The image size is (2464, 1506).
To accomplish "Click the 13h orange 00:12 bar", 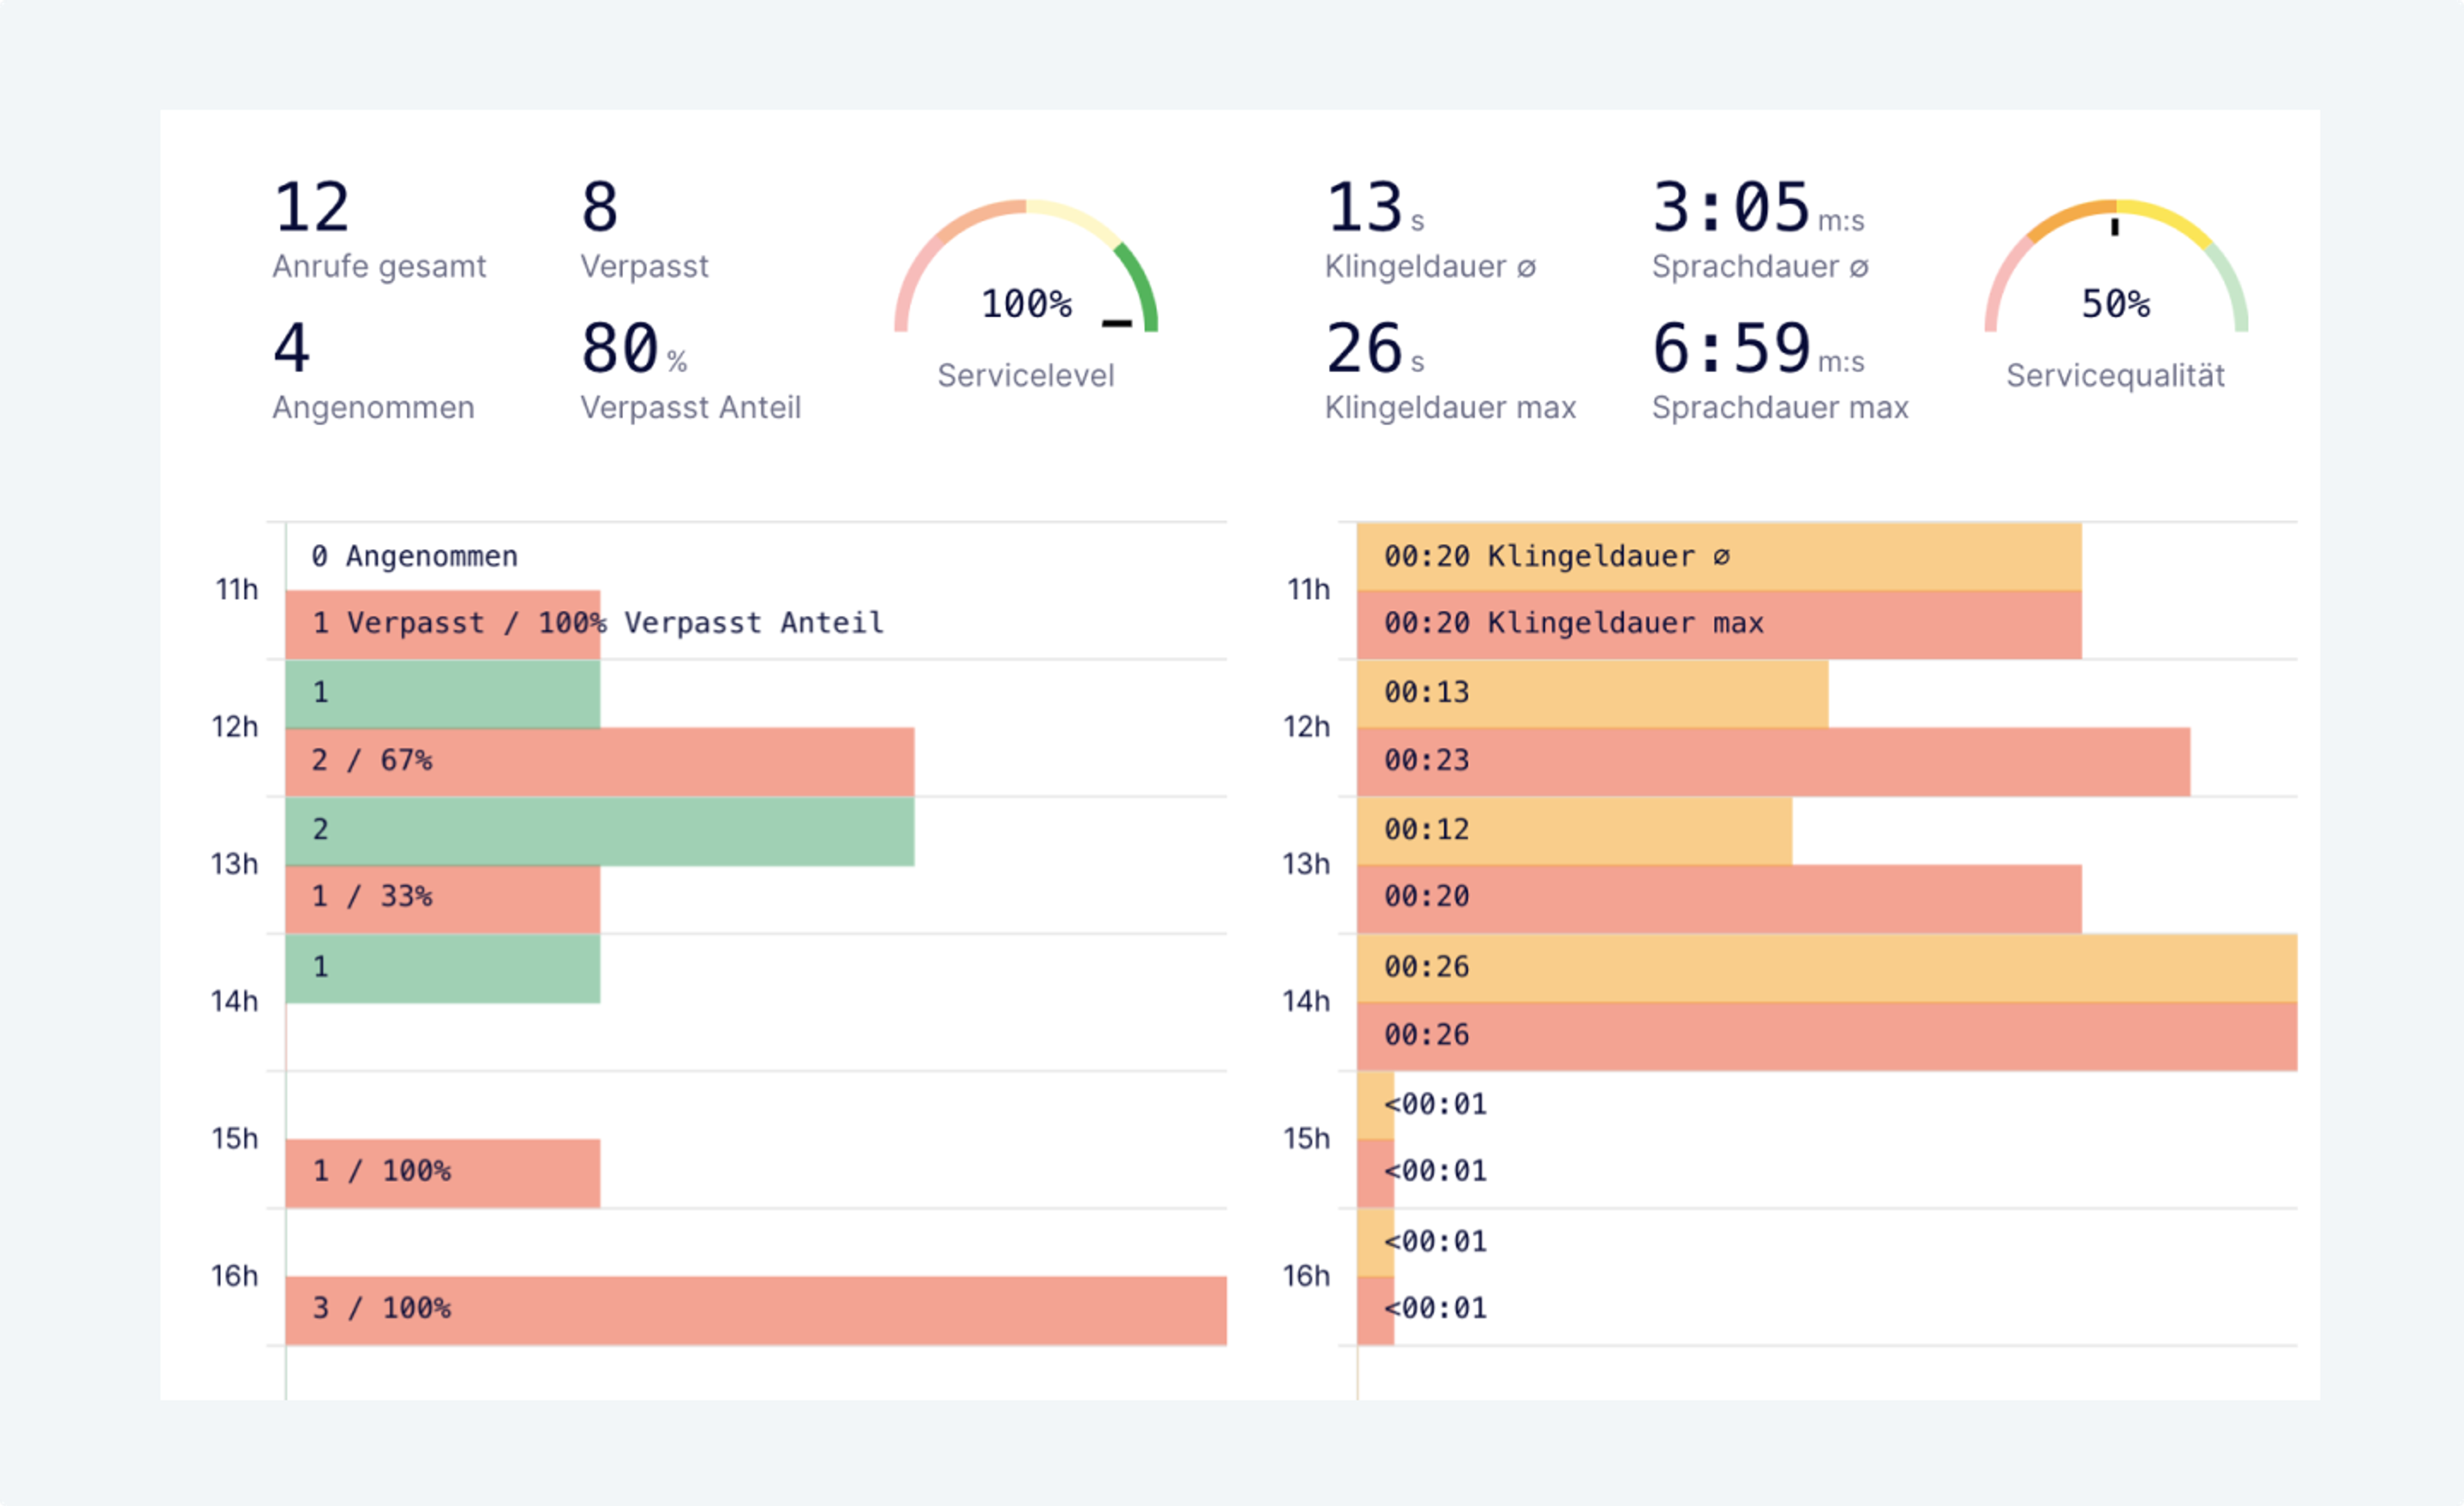I will click(x=1574, y=830).
